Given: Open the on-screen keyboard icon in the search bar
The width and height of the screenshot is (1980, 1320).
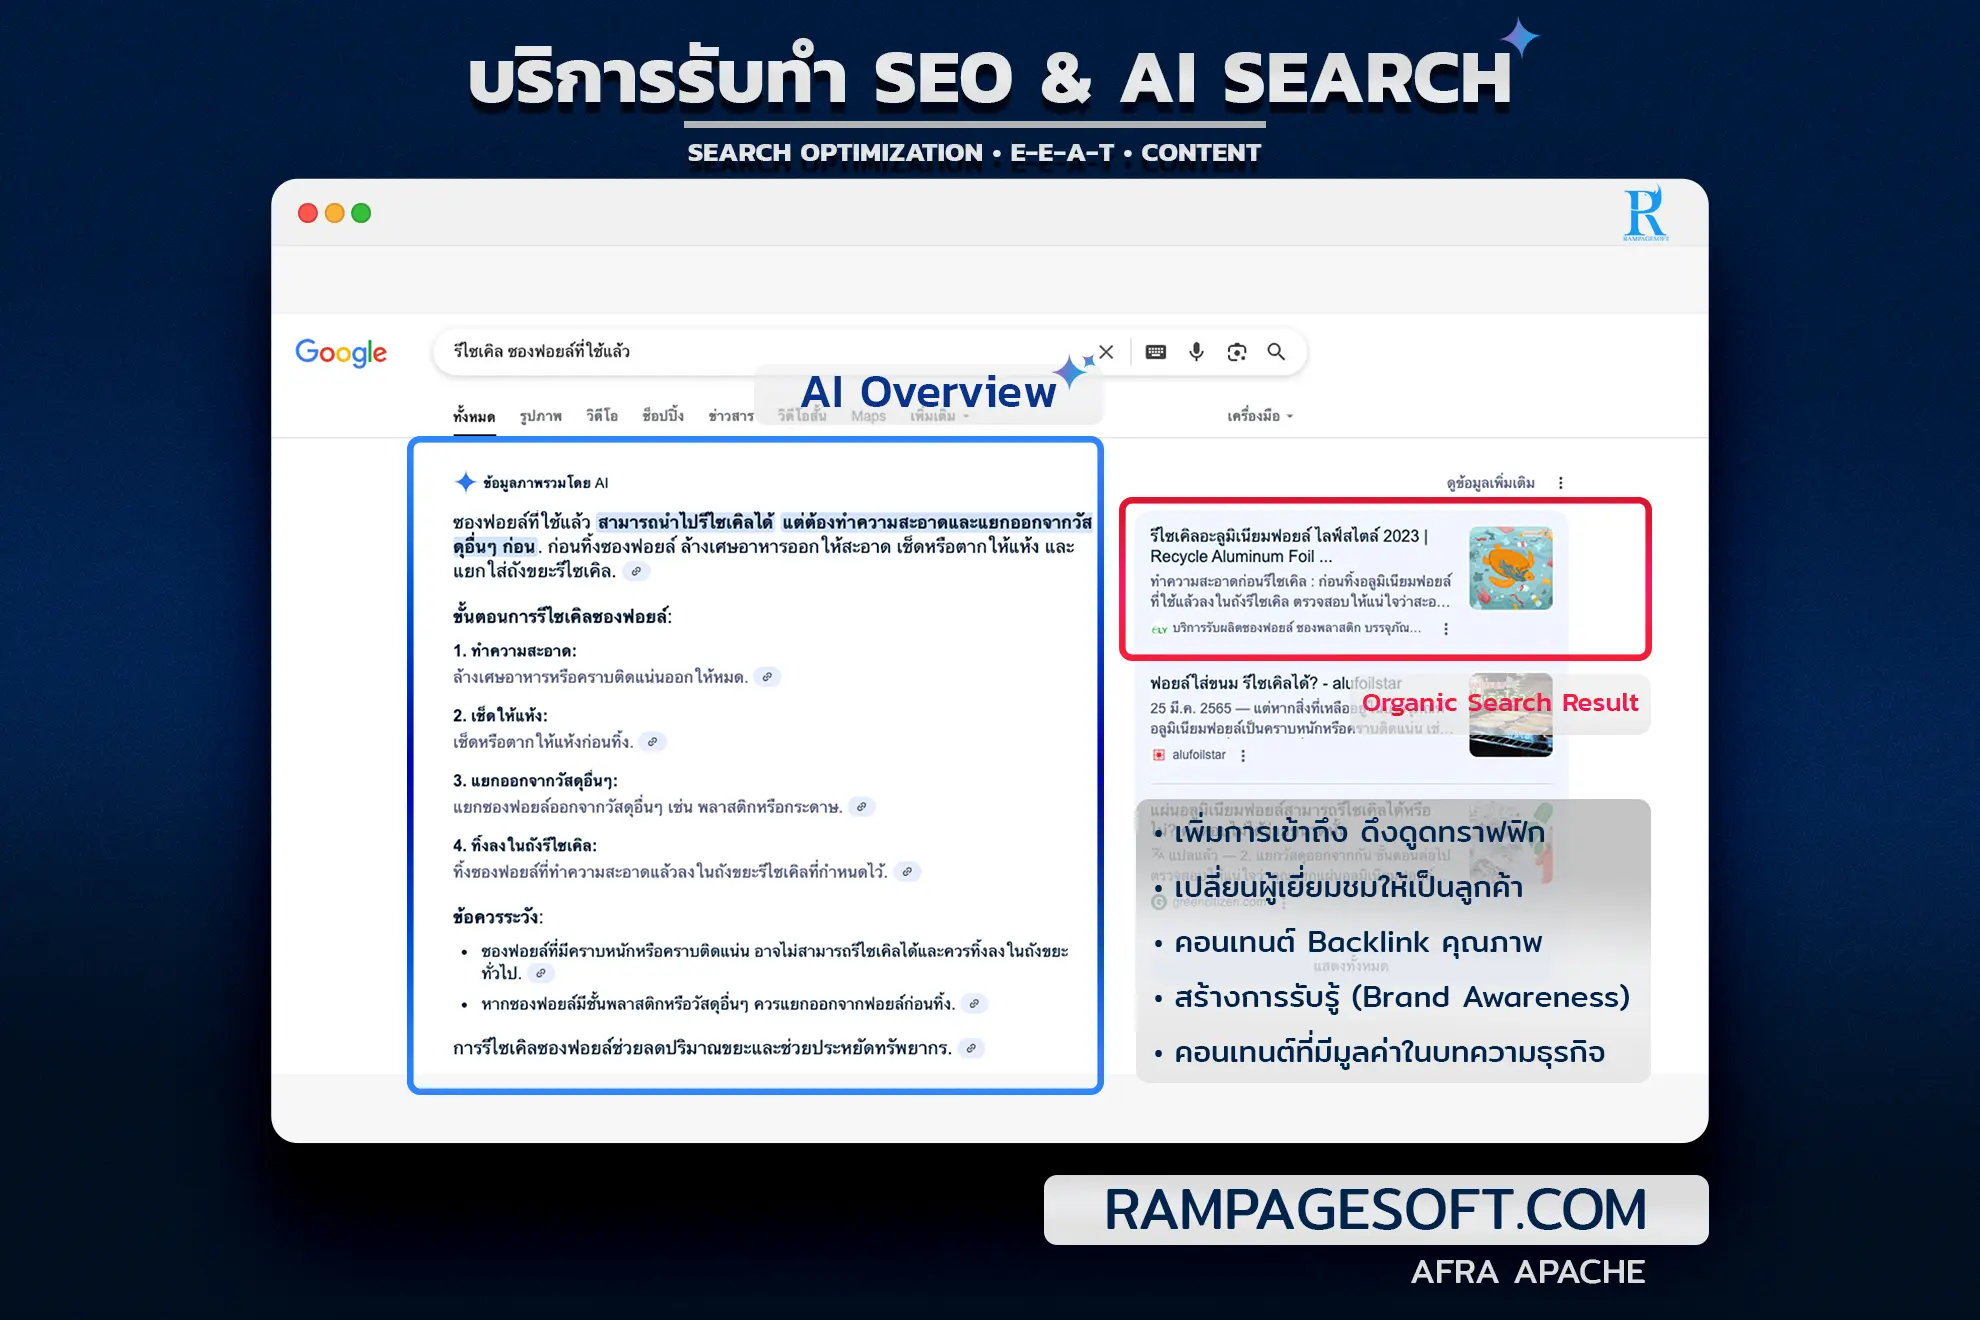Looking at the screenshot, I should pyautogui.click(x=1156, y=352).
